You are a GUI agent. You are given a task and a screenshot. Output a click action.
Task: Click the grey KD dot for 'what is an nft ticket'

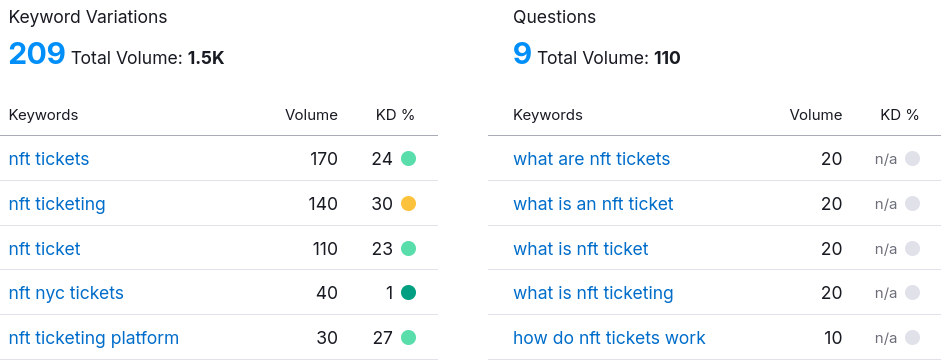(x=912, y=204)
